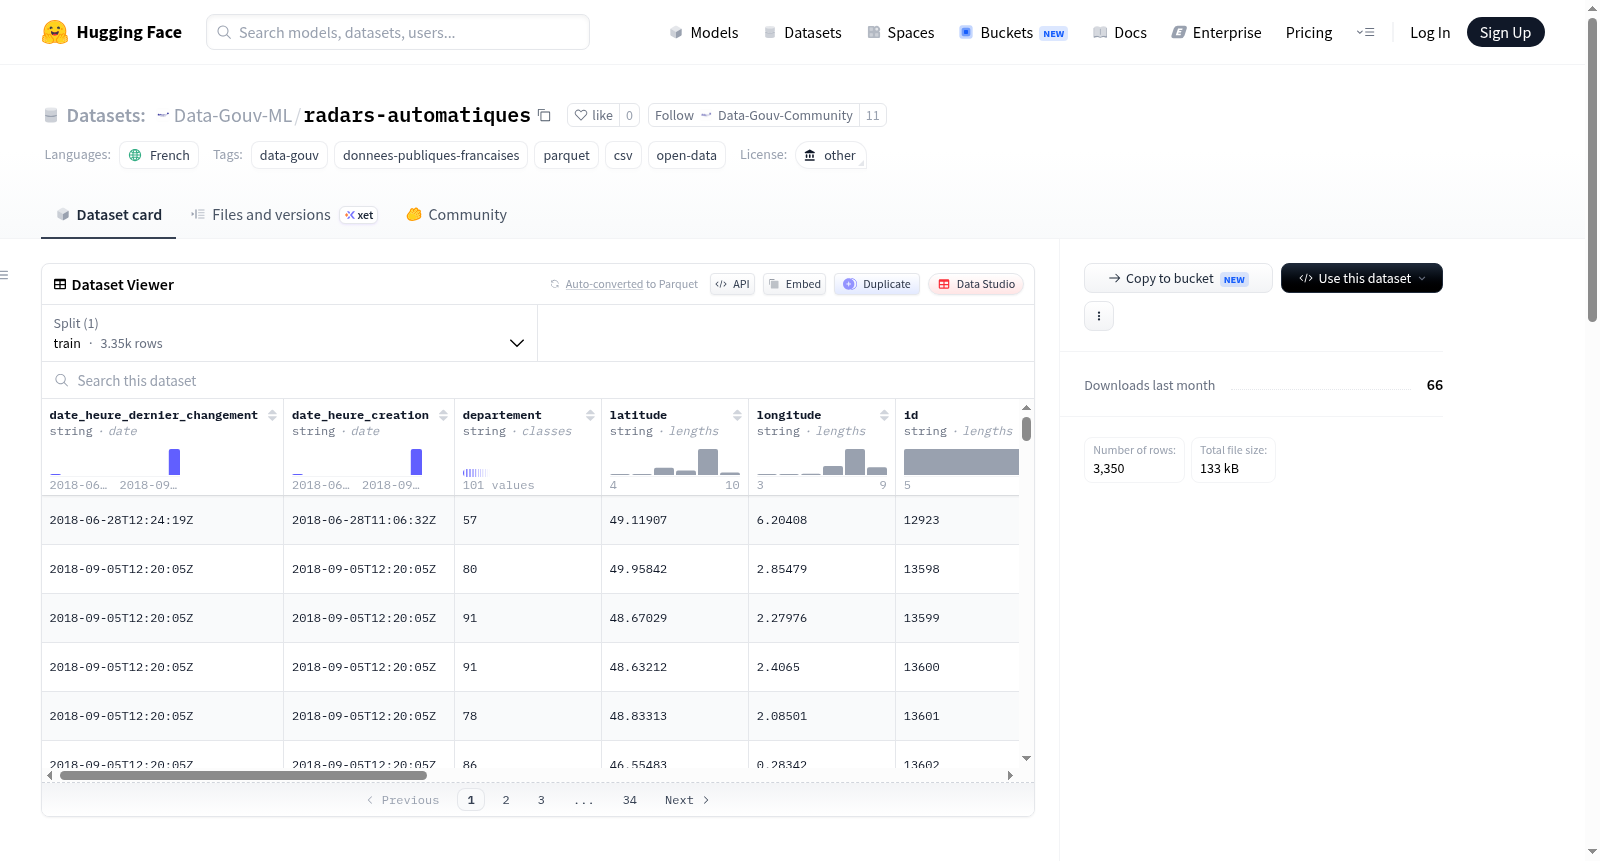
Task: Open Enterprise in the top navigation
Action: [x=1216, y=32]
